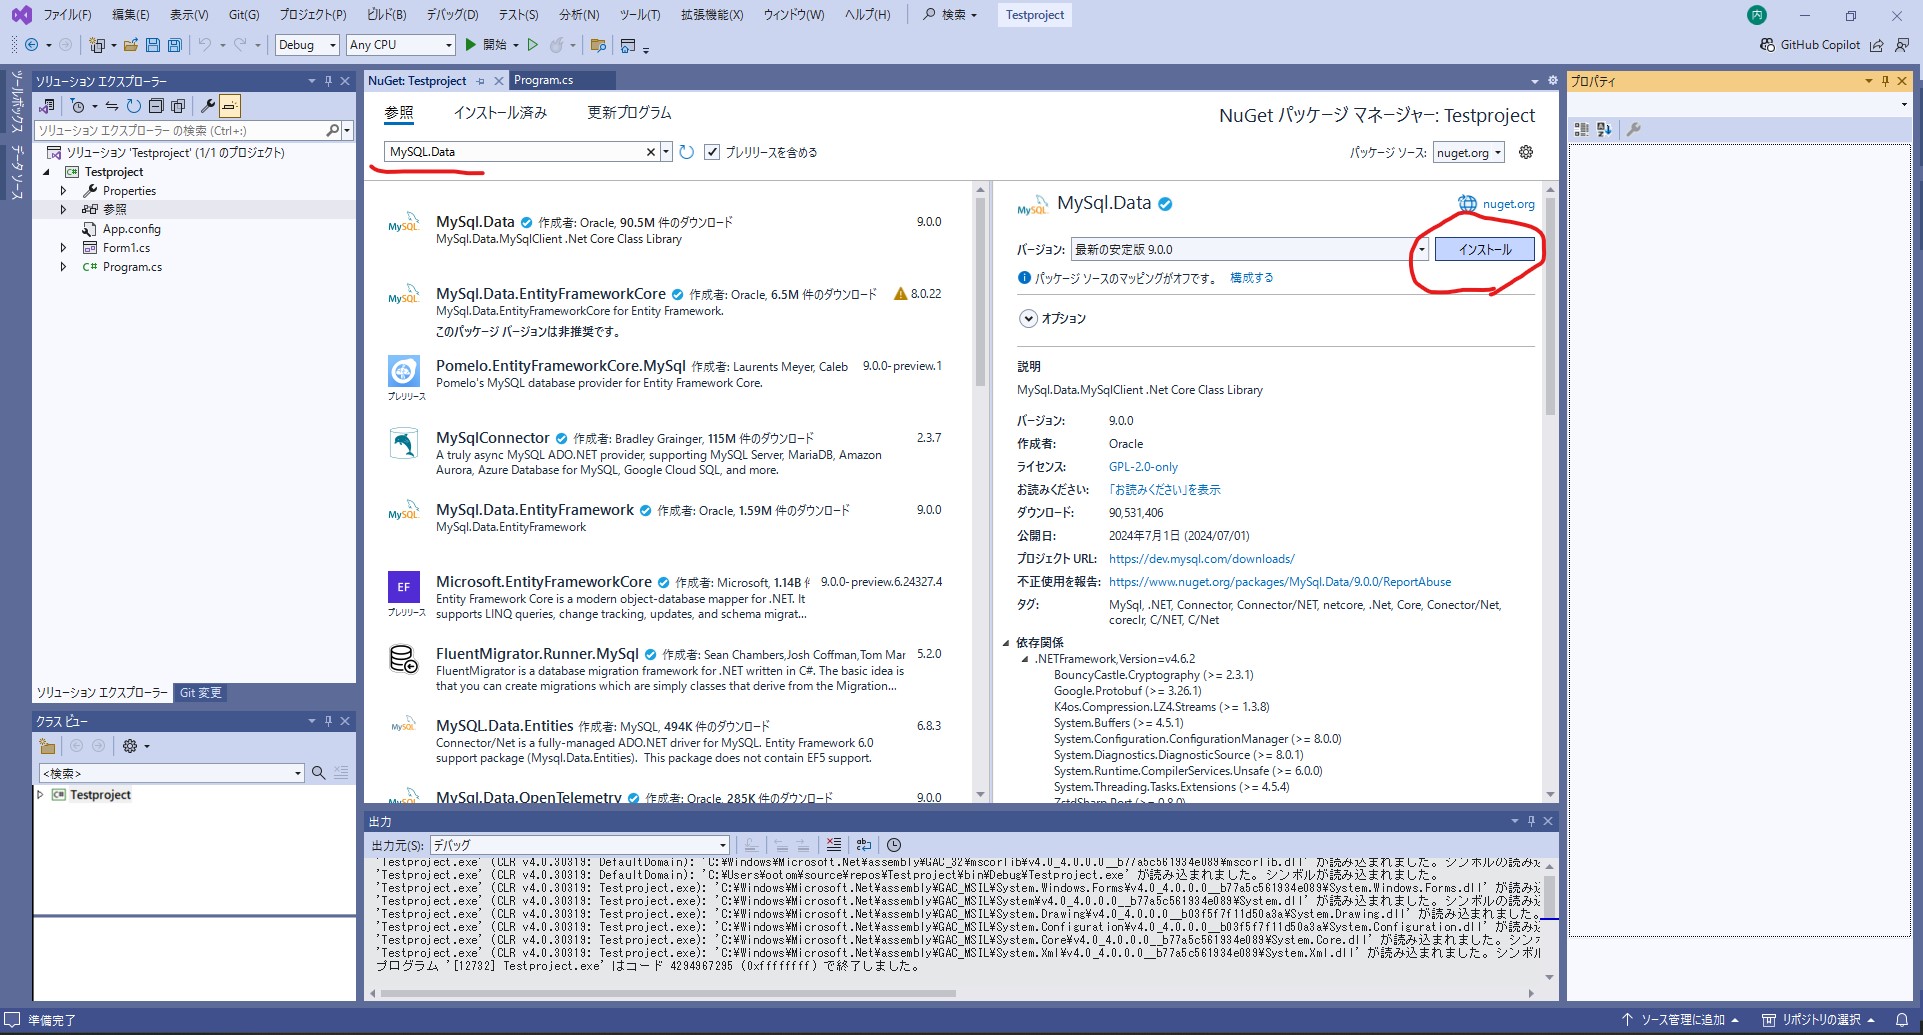Click into the NuGet search field
This screenshot has height=1035, width=1923.
point(515,152)
